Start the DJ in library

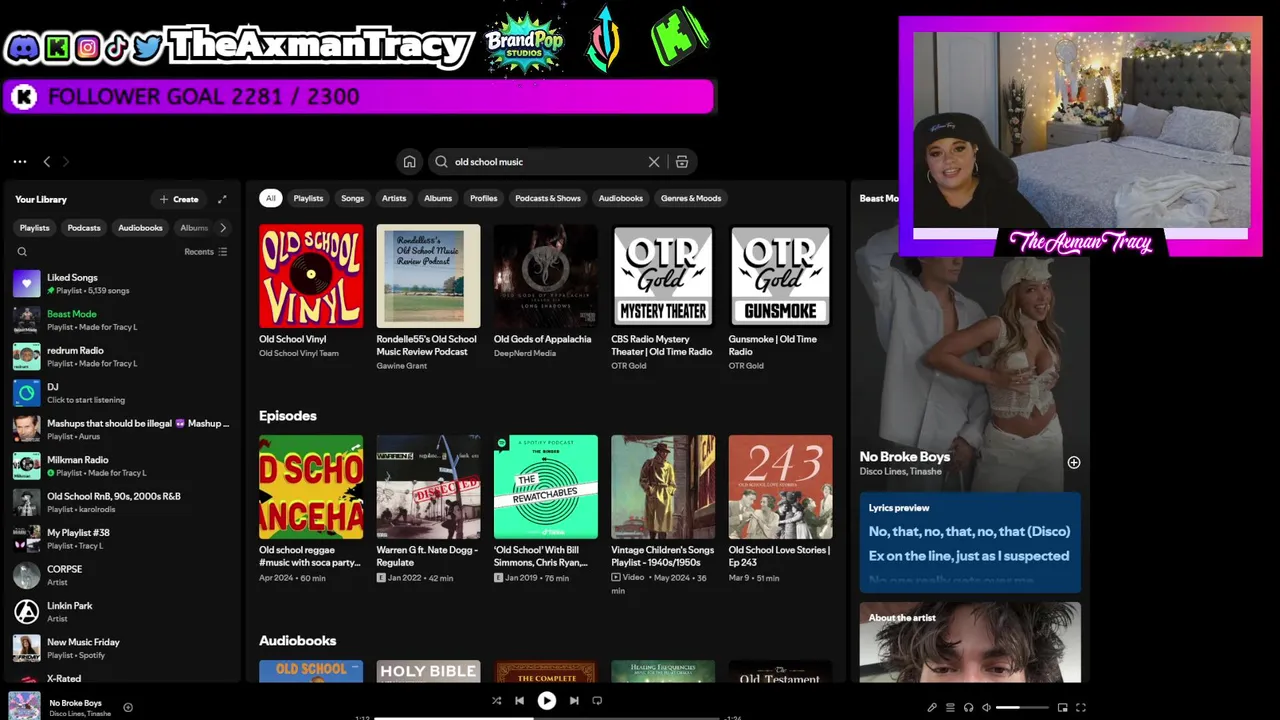pos(121,393)
